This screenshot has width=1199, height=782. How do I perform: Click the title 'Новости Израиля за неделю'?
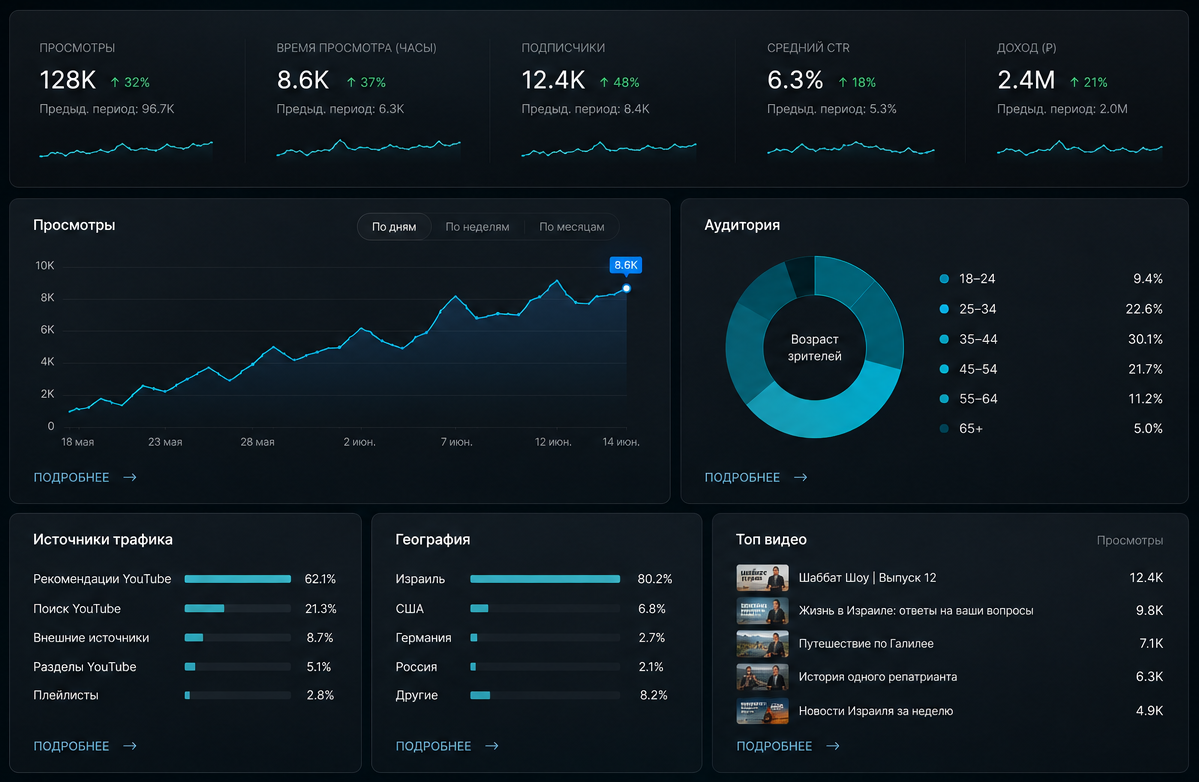pyautogui.click(x=876, y=711)
